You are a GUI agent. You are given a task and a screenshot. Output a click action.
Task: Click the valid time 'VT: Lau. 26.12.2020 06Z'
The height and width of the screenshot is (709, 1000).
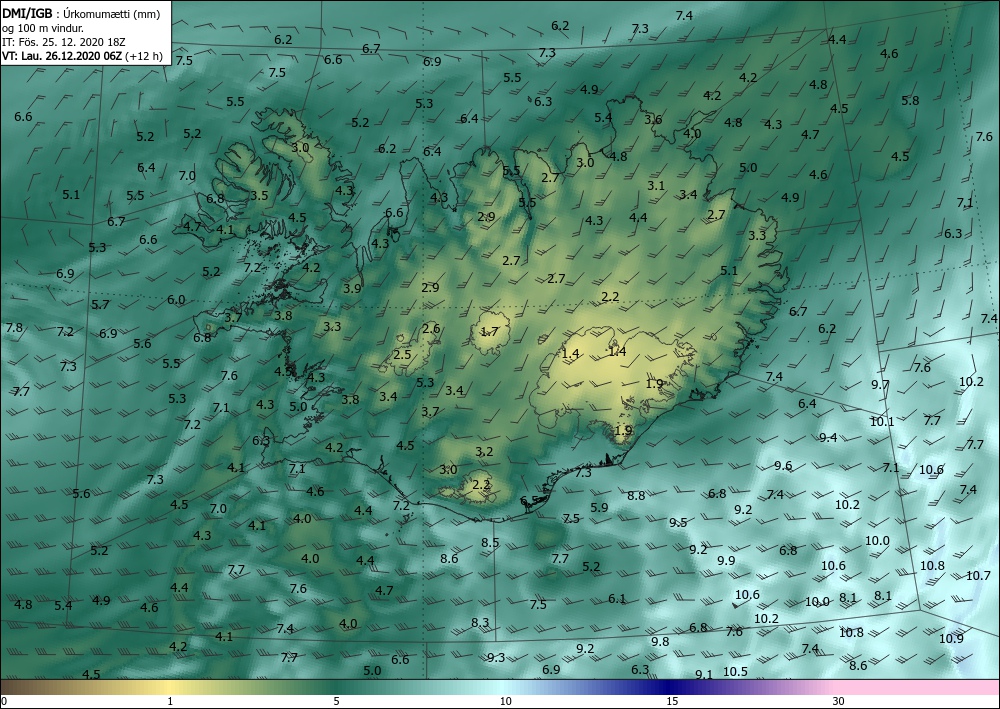tap(62, 56)
